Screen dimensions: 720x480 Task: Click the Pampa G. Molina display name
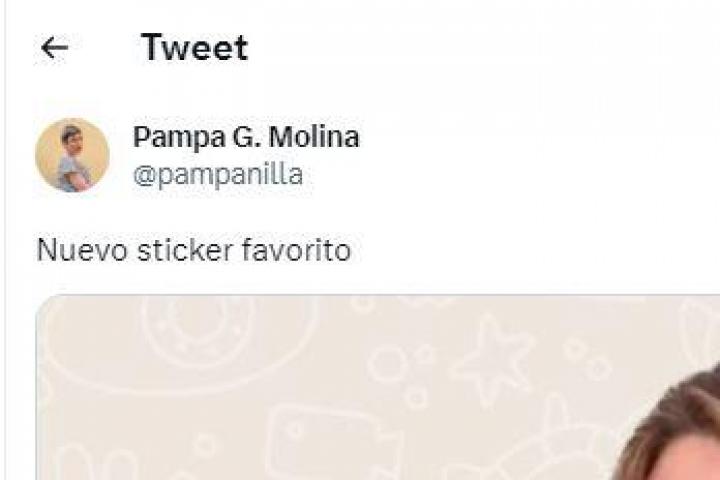(245, 138)
